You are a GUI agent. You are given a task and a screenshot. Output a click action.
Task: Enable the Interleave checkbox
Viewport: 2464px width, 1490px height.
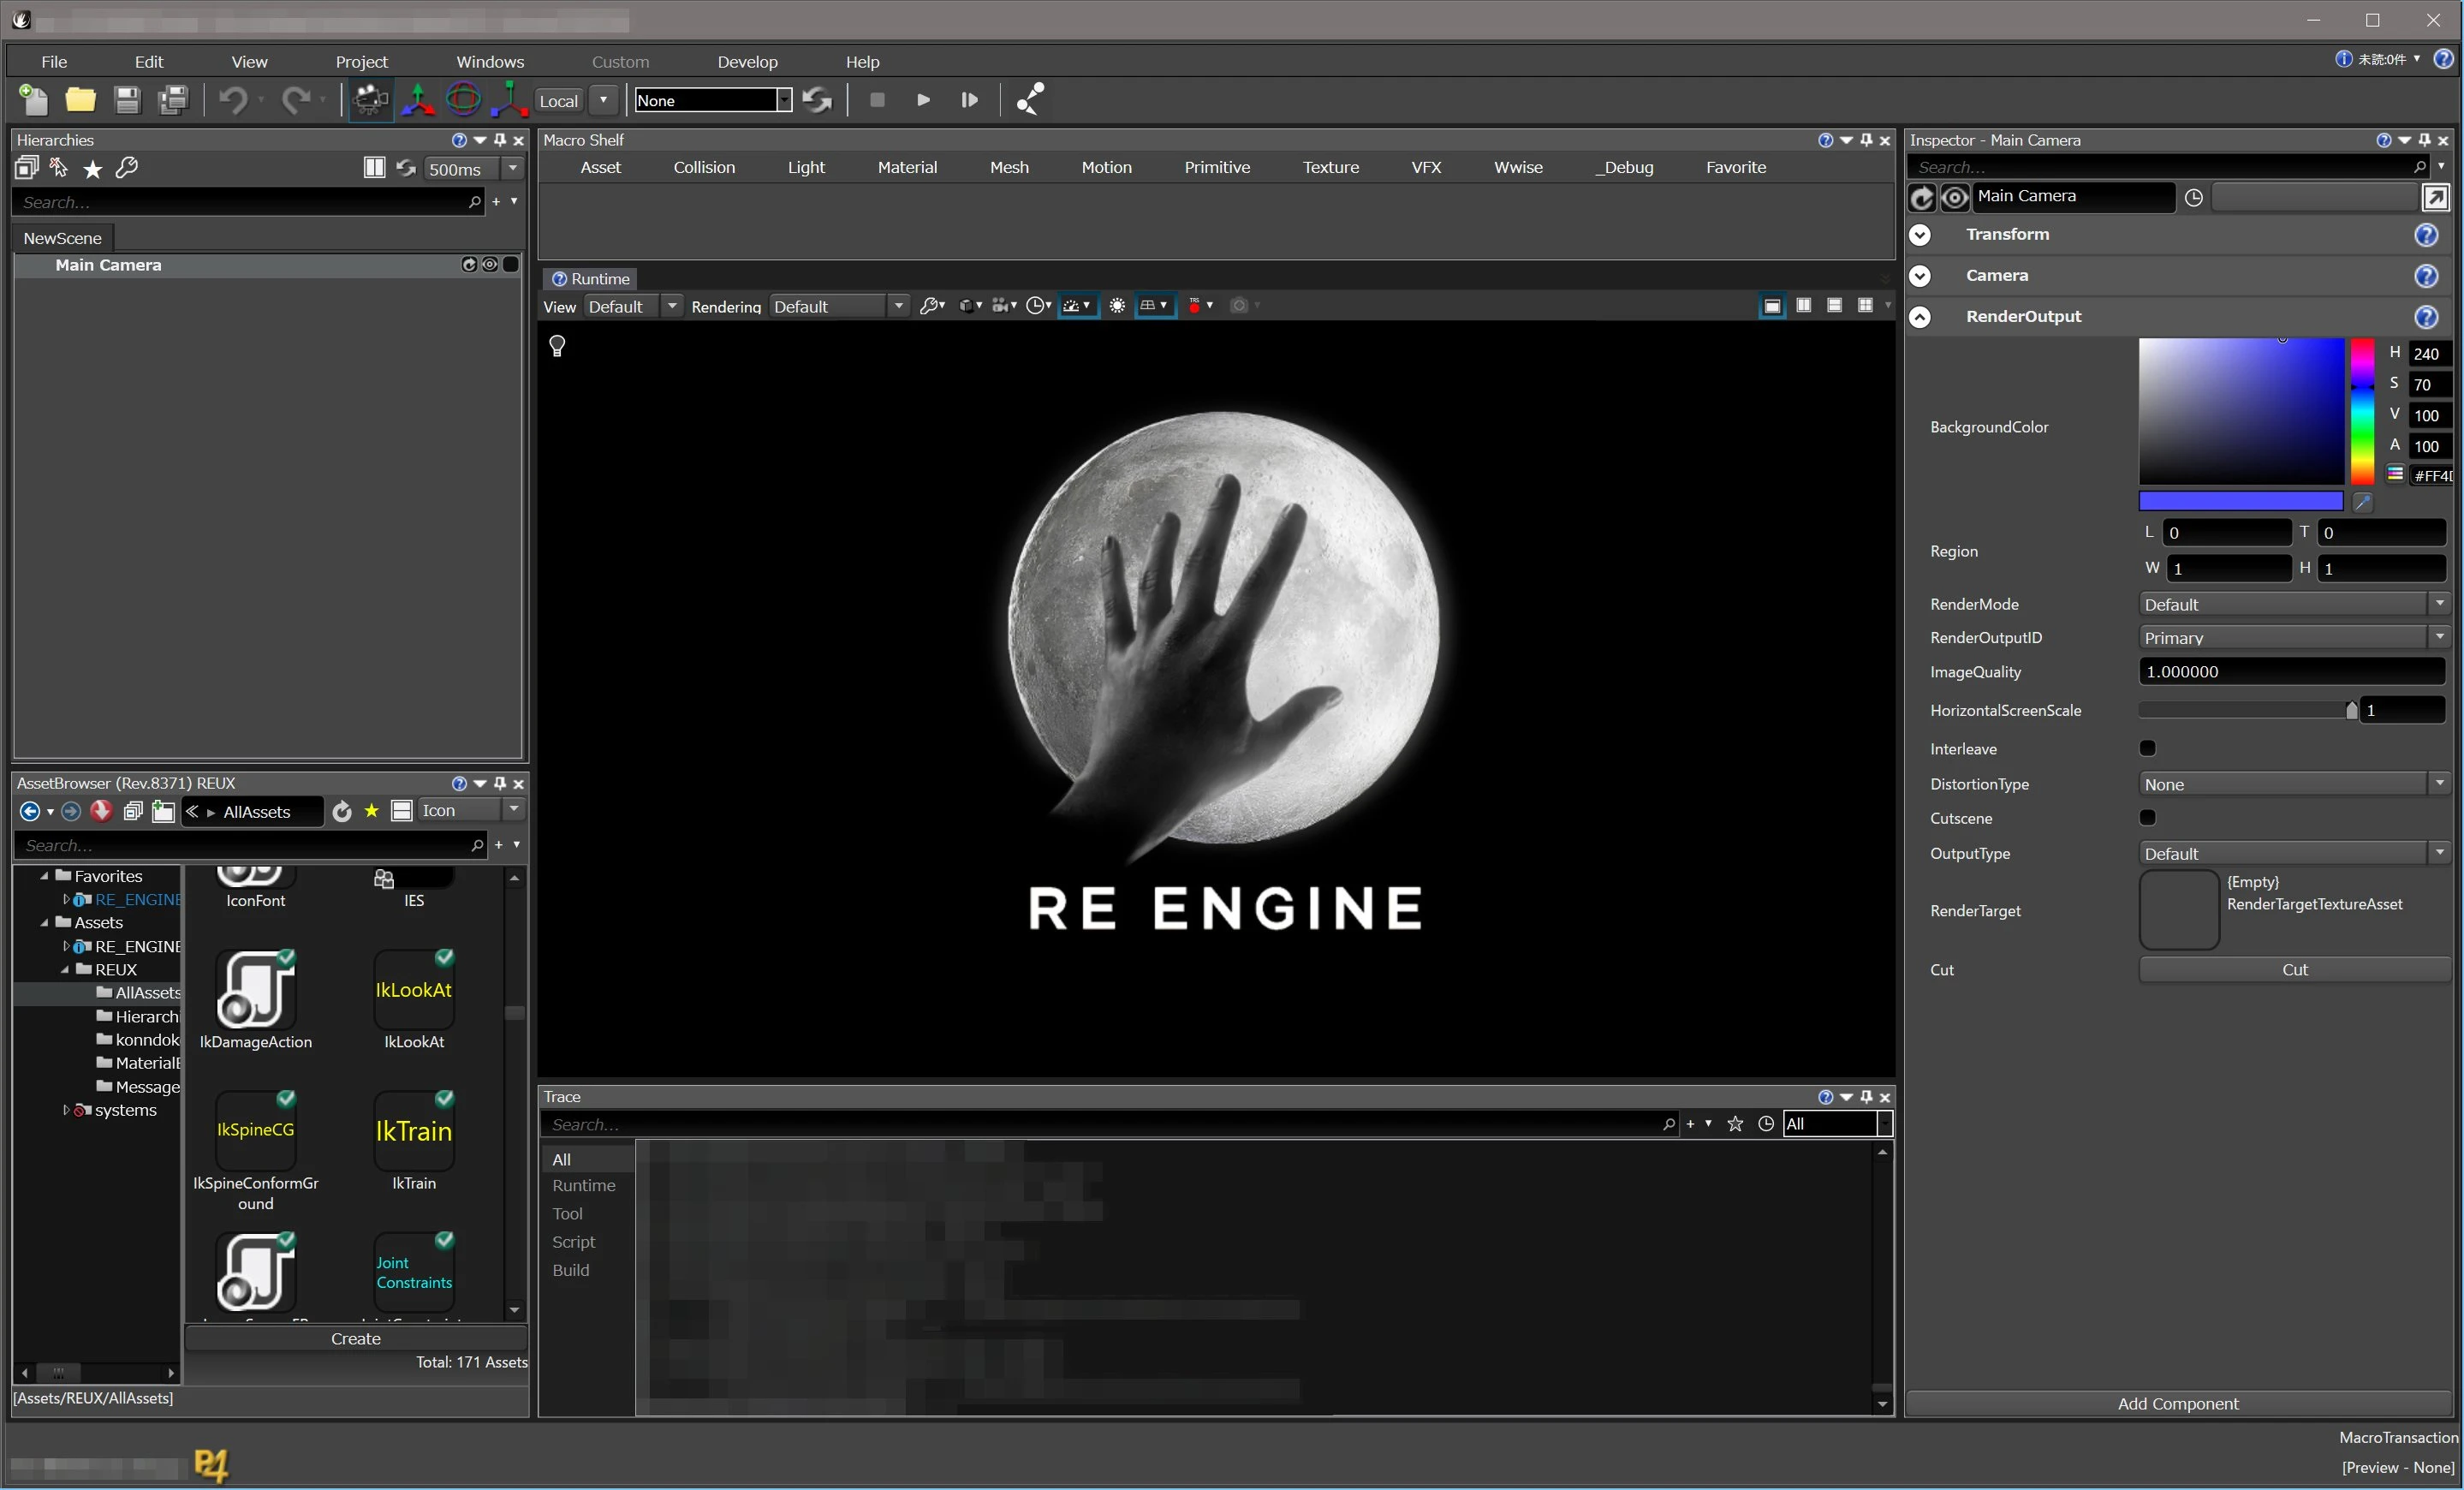click(x=2147, y=747)
